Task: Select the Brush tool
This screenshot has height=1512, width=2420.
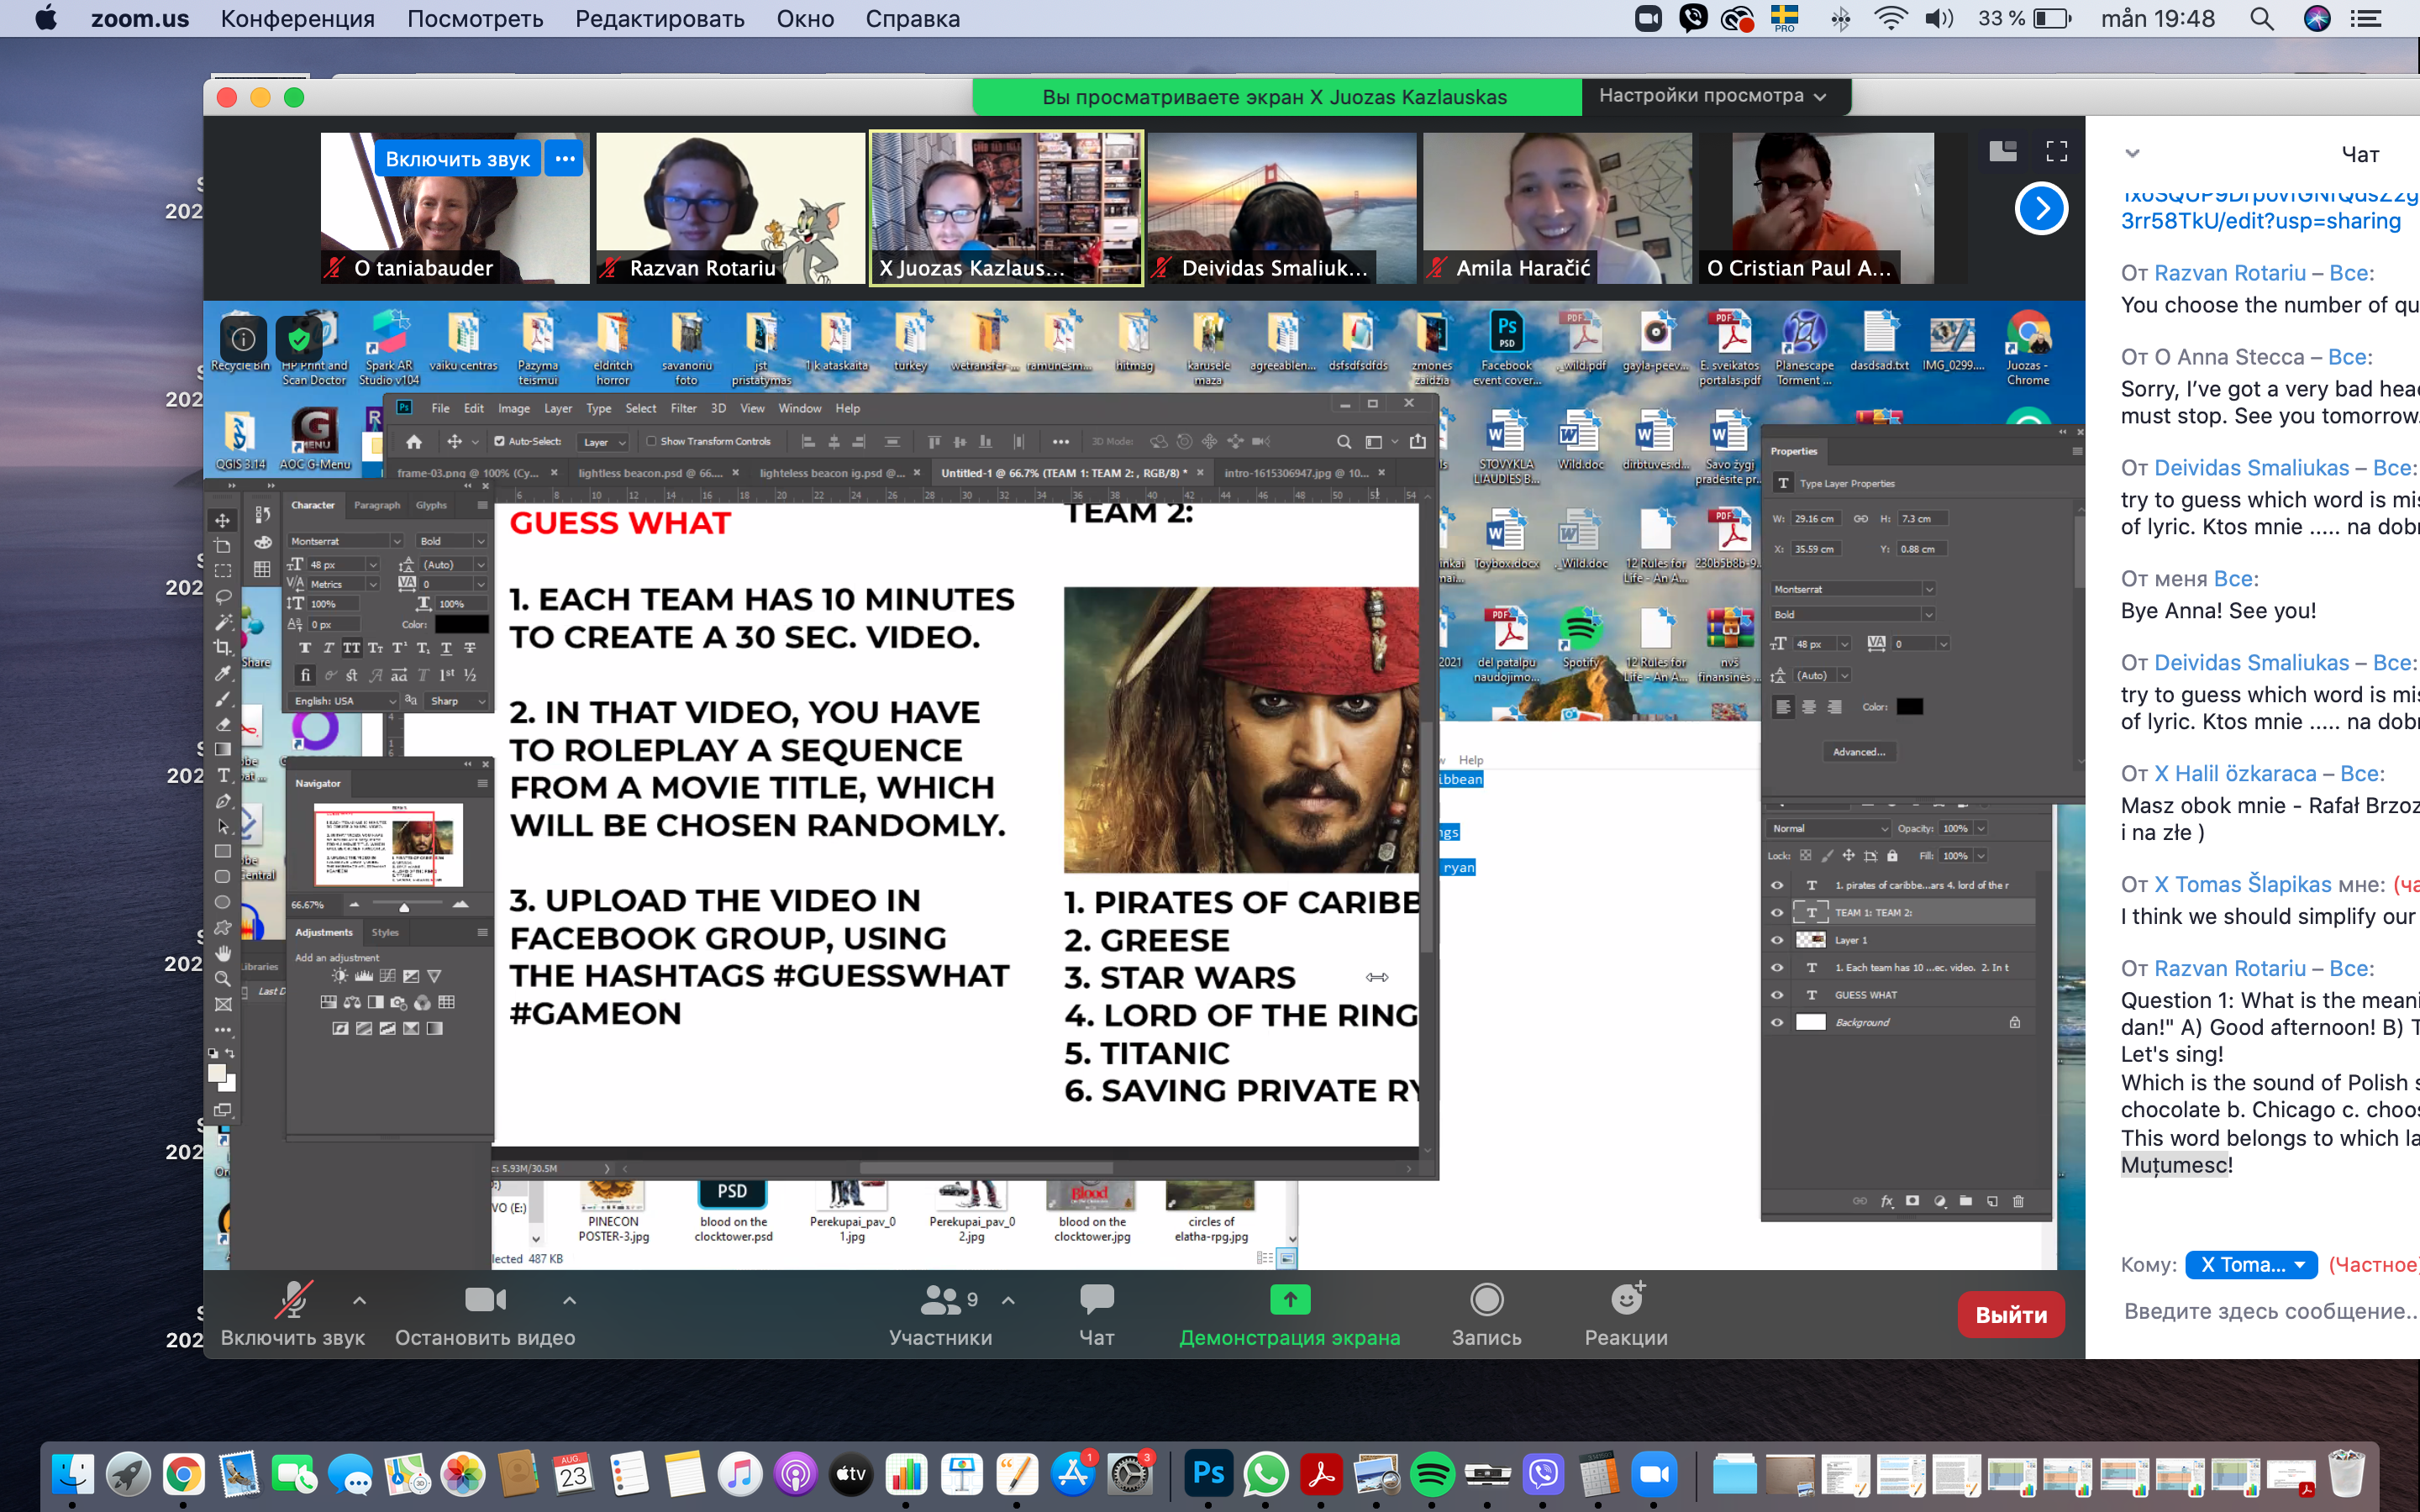Action: click(223, 699)
